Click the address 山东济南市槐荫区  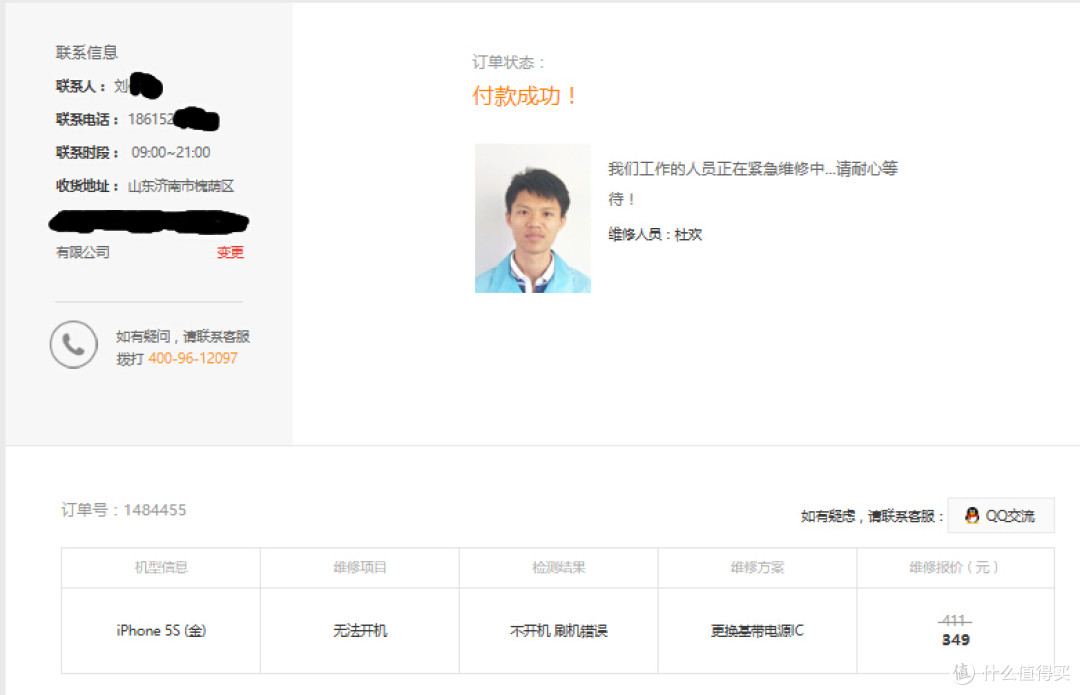(x=181, y=186)
